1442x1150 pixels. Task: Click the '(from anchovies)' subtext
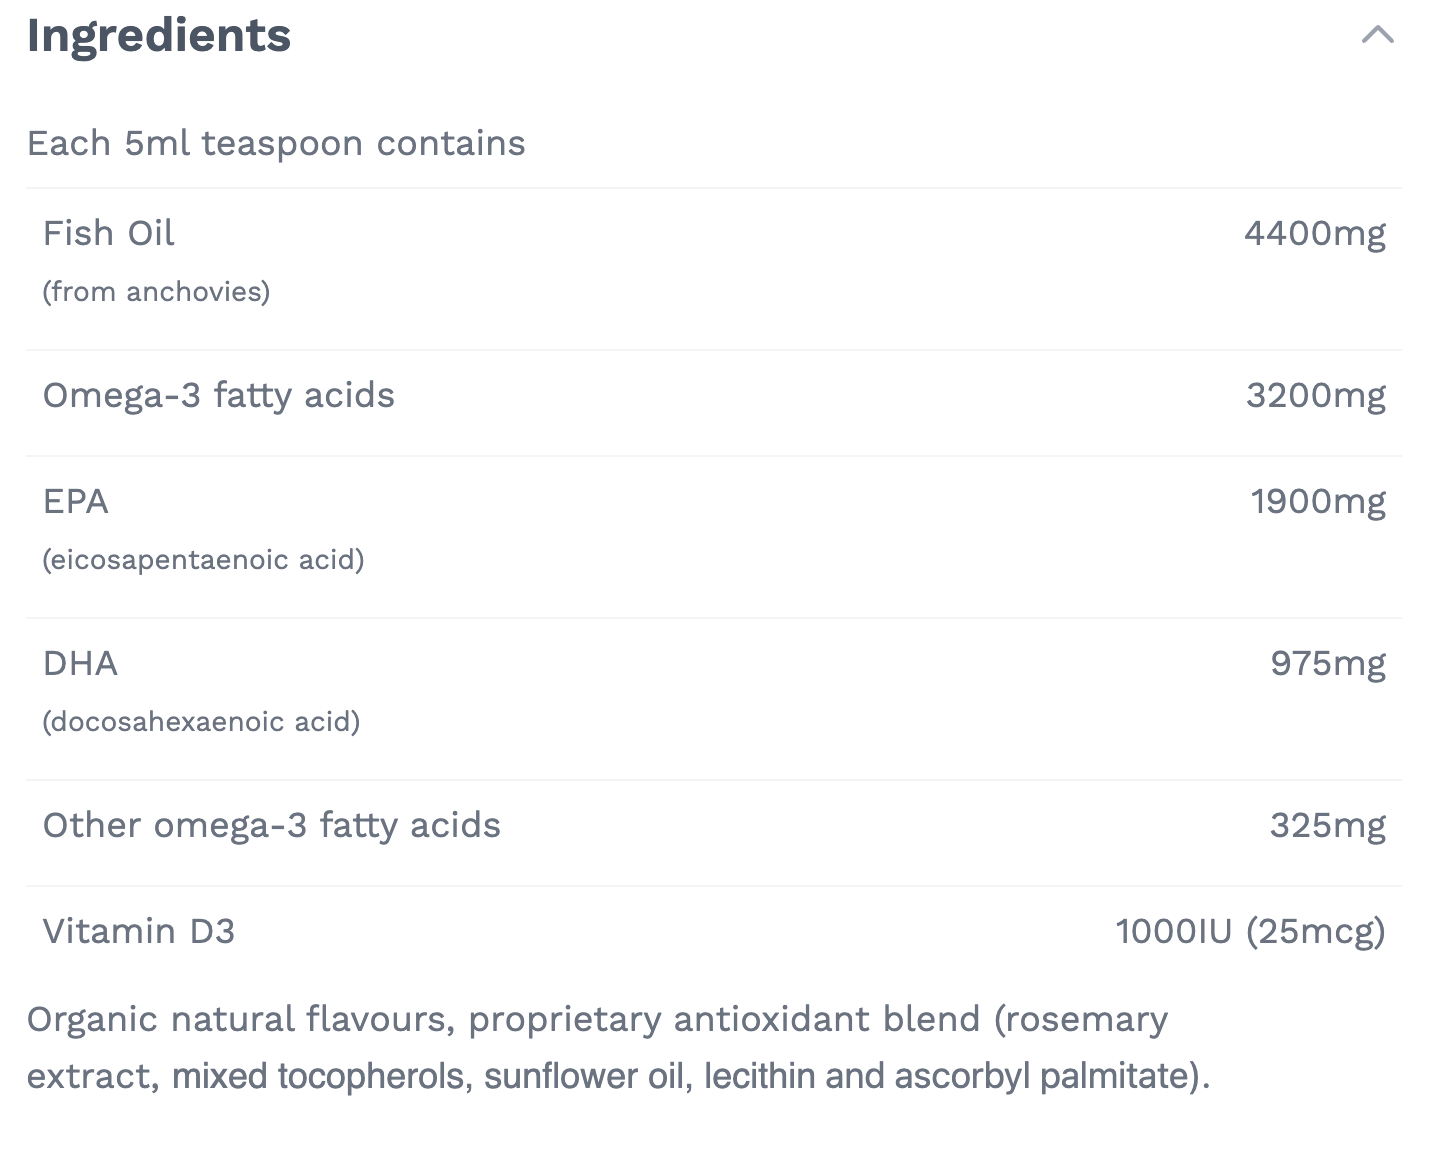pyautogui.click(x=156, y=292)
